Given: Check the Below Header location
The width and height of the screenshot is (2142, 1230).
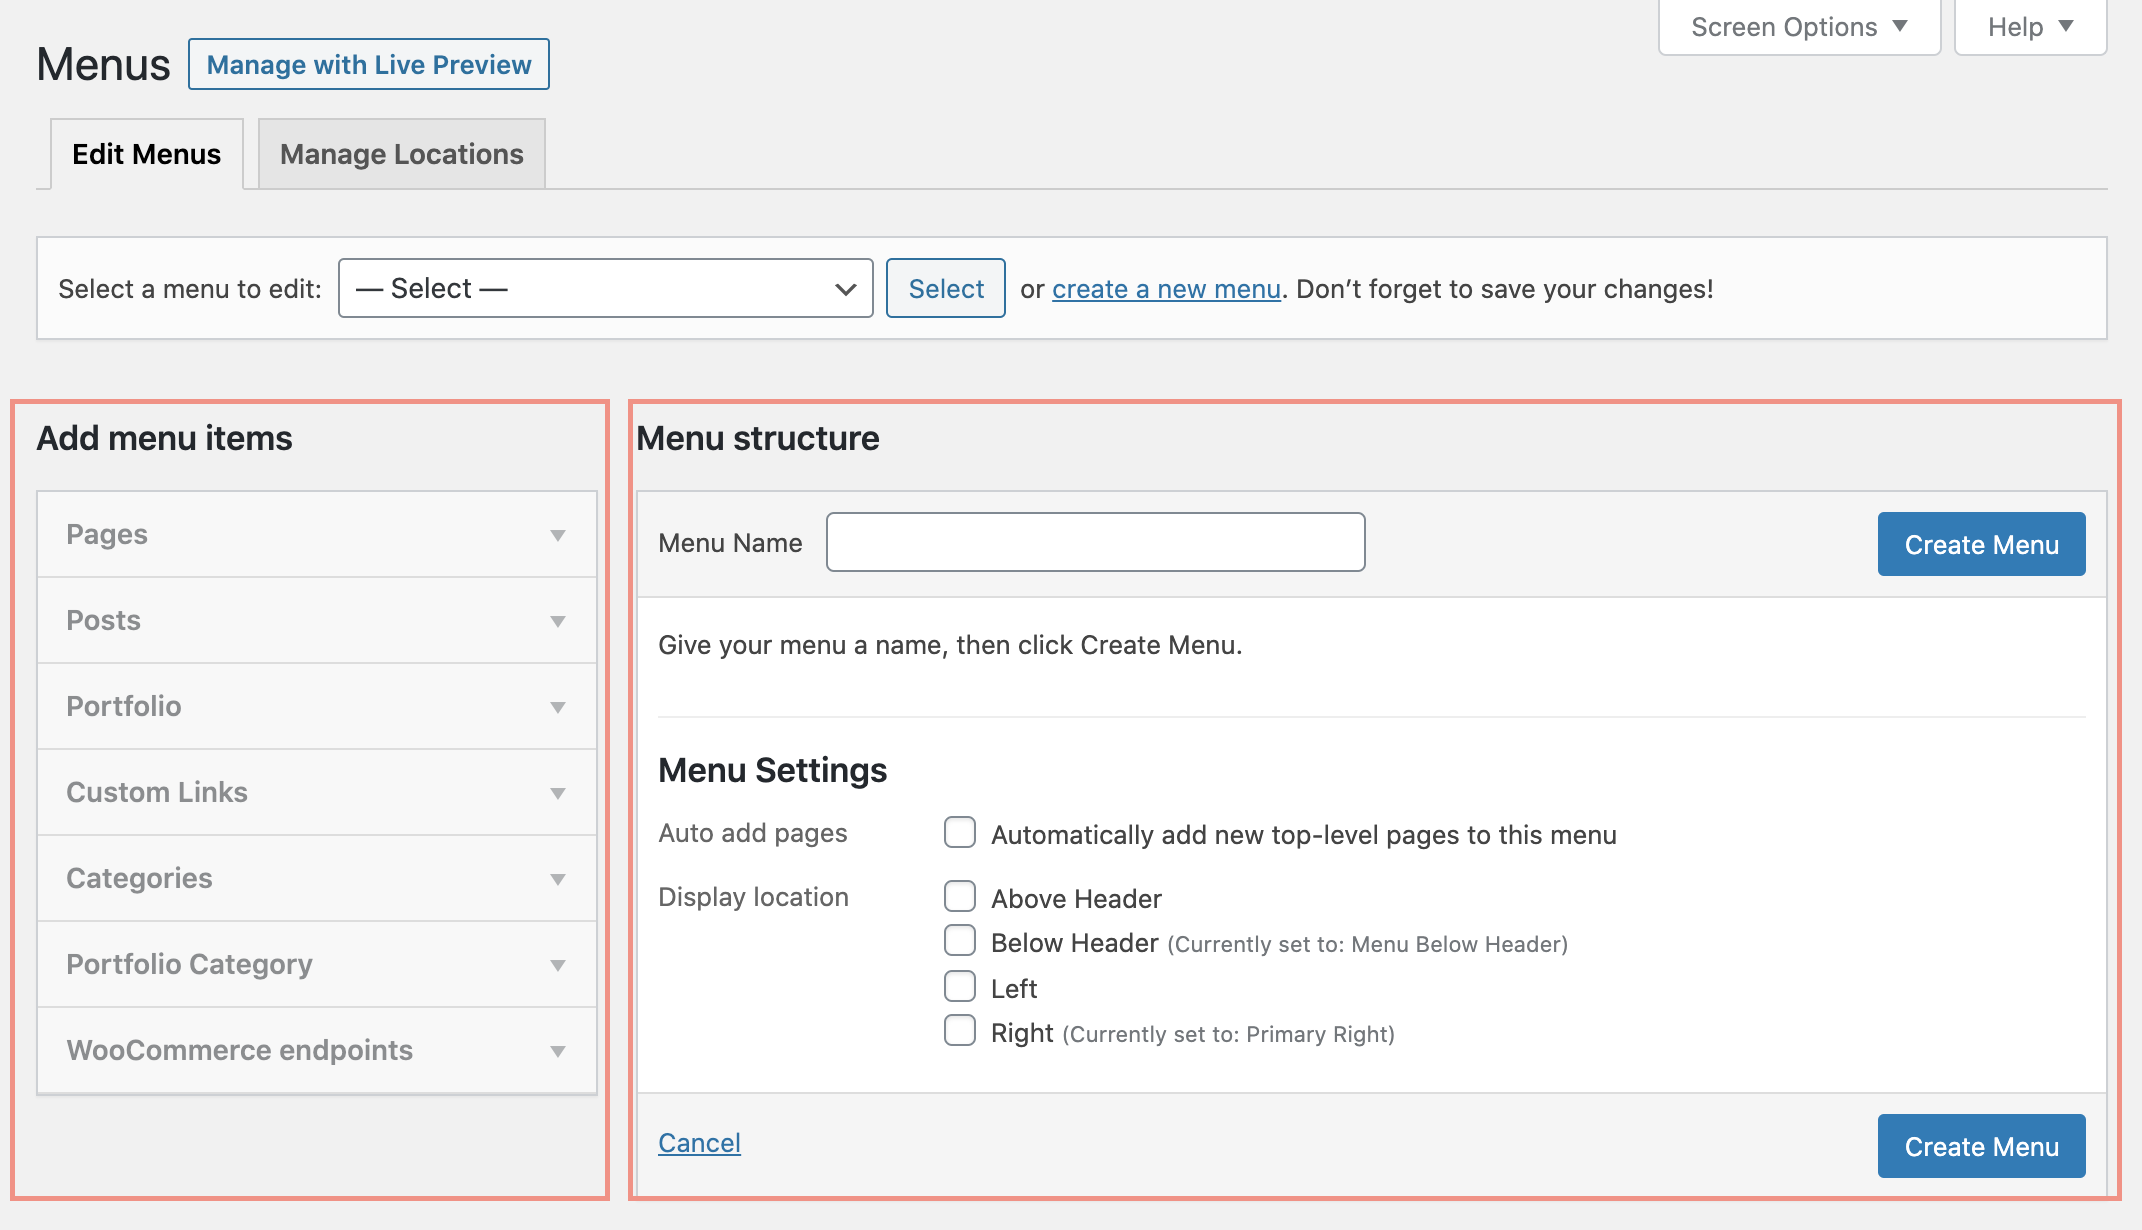Looking at the screenshot, I should coord(960,941).
